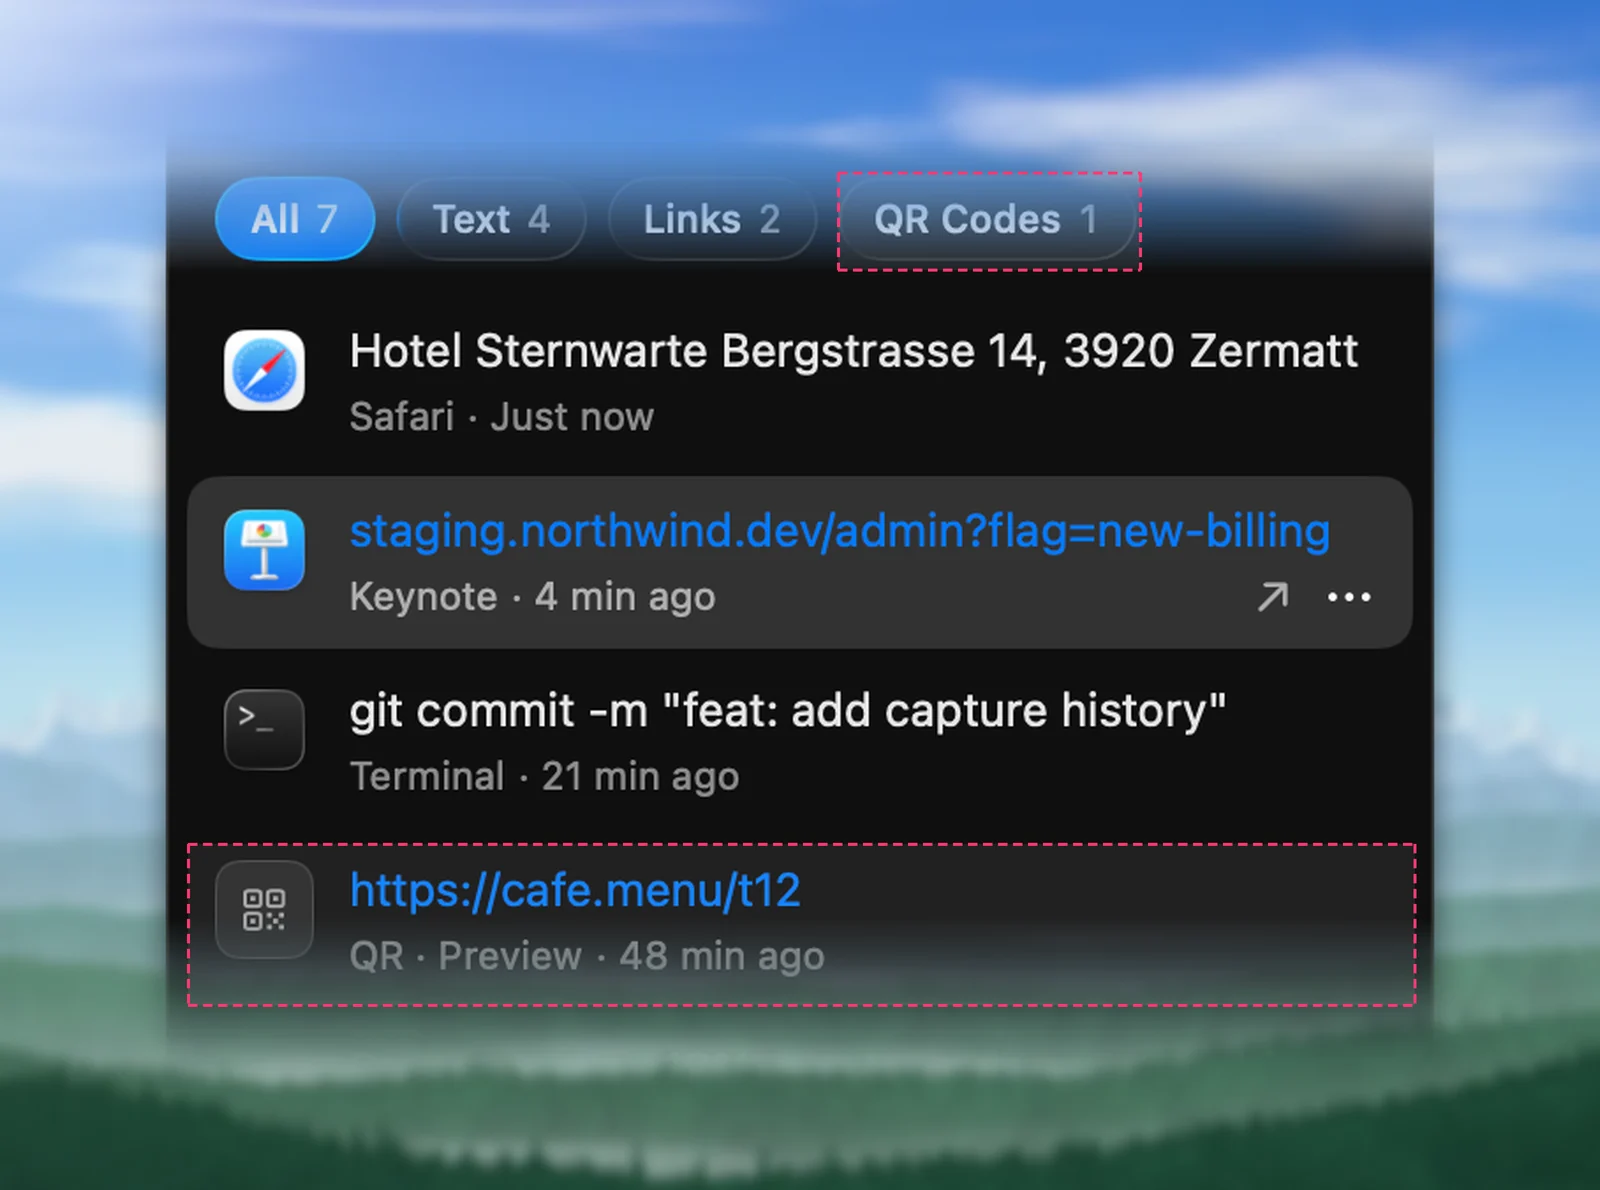Select git commit capture history text

[x=787, y=711]
